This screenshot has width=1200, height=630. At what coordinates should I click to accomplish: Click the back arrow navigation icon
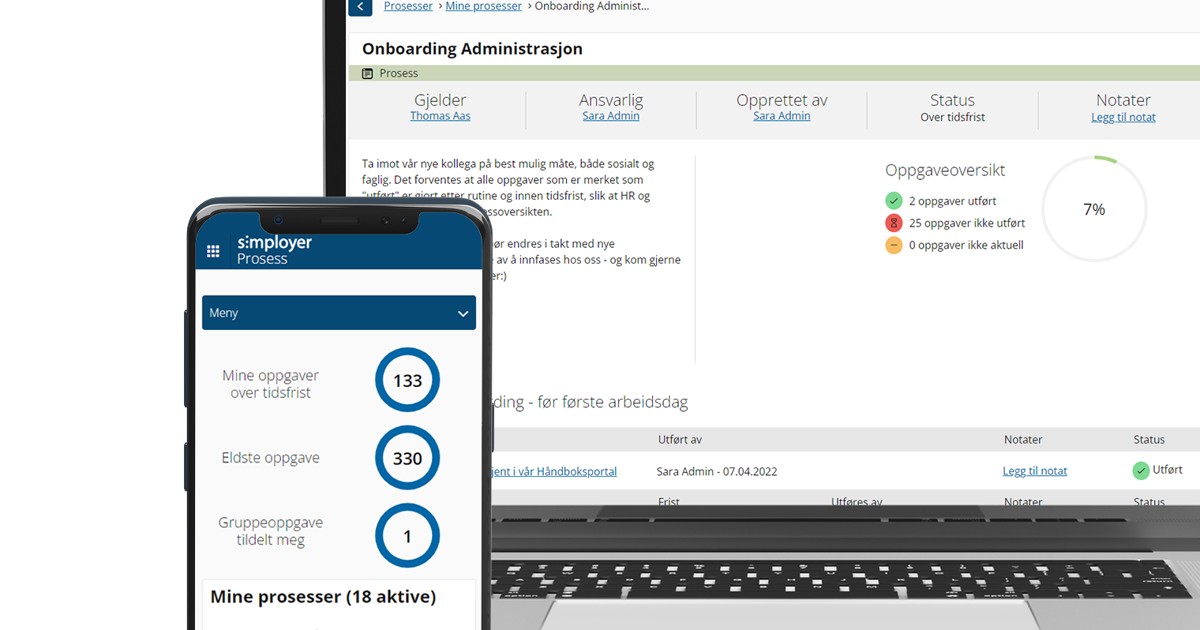[x=360, y=7]
